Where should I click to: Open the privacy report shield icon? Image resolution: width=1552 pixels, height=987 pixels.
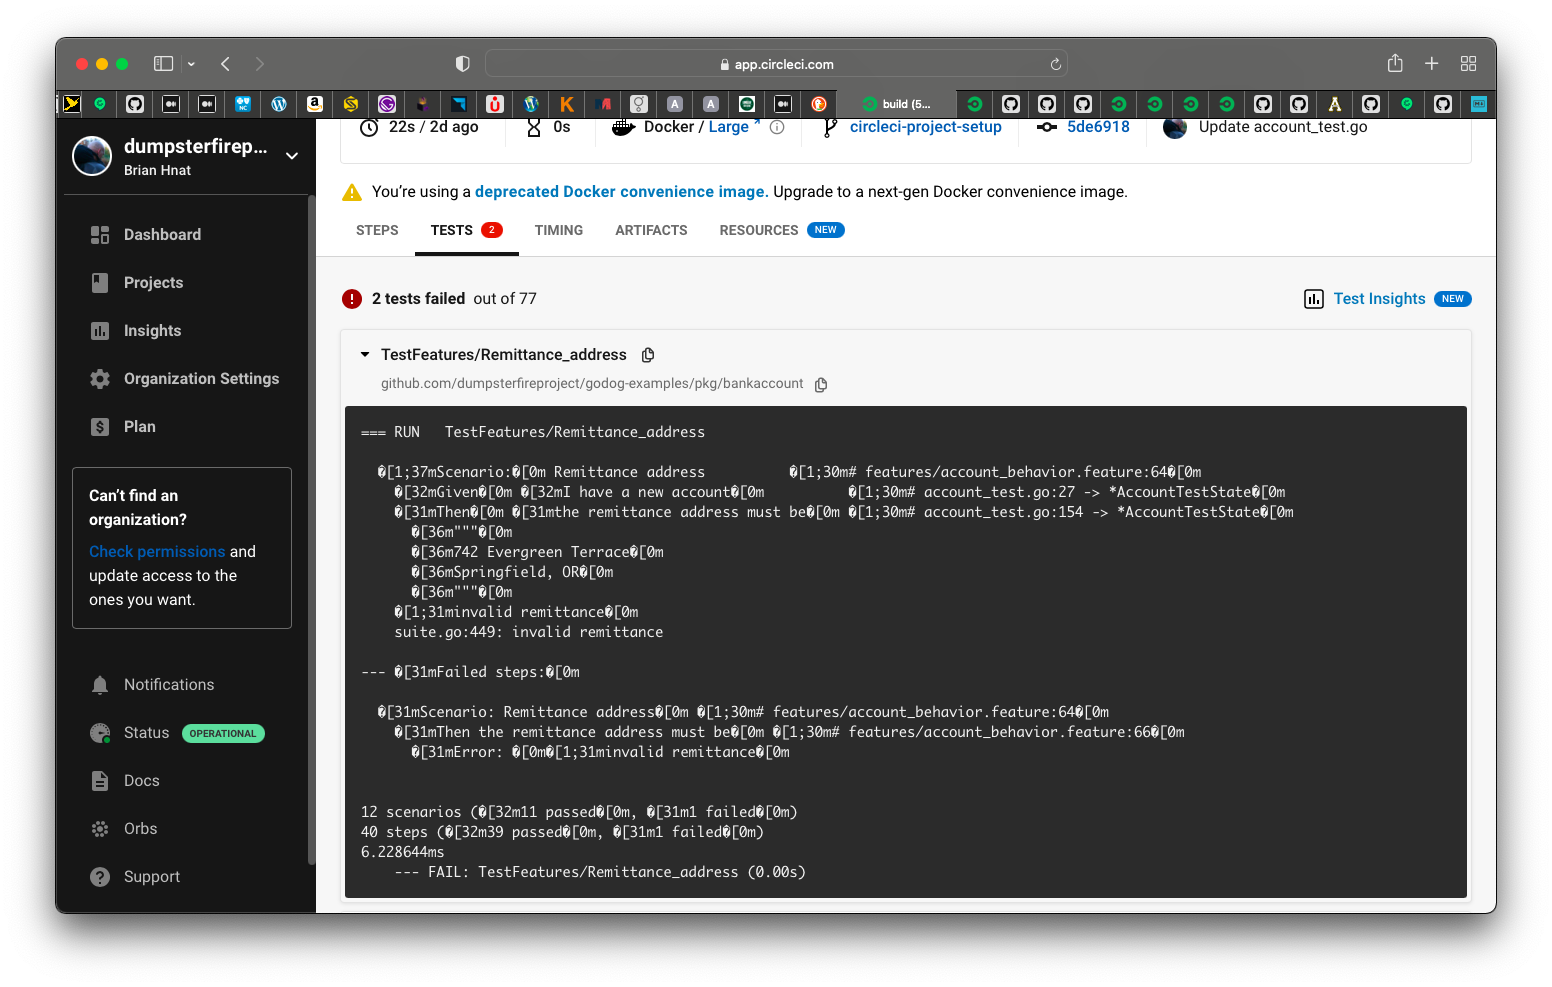(x=462, y=64)
